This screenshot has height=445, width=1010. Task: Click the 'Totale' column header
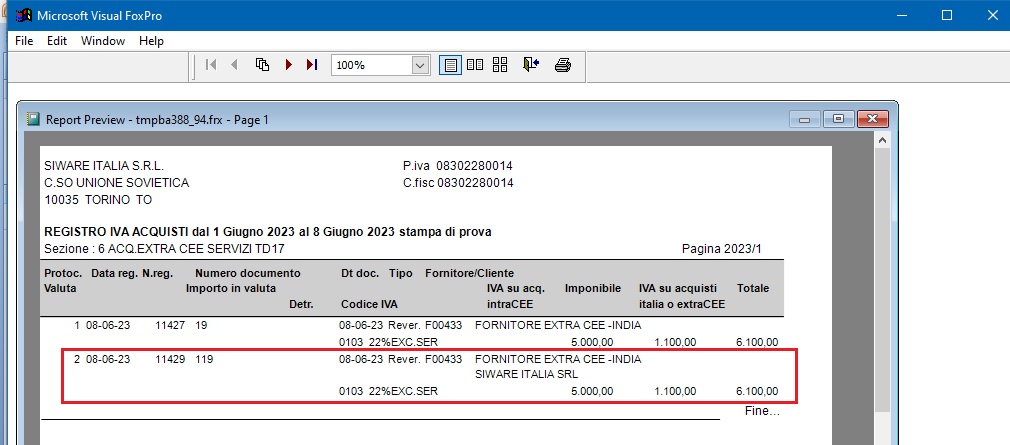752,288
